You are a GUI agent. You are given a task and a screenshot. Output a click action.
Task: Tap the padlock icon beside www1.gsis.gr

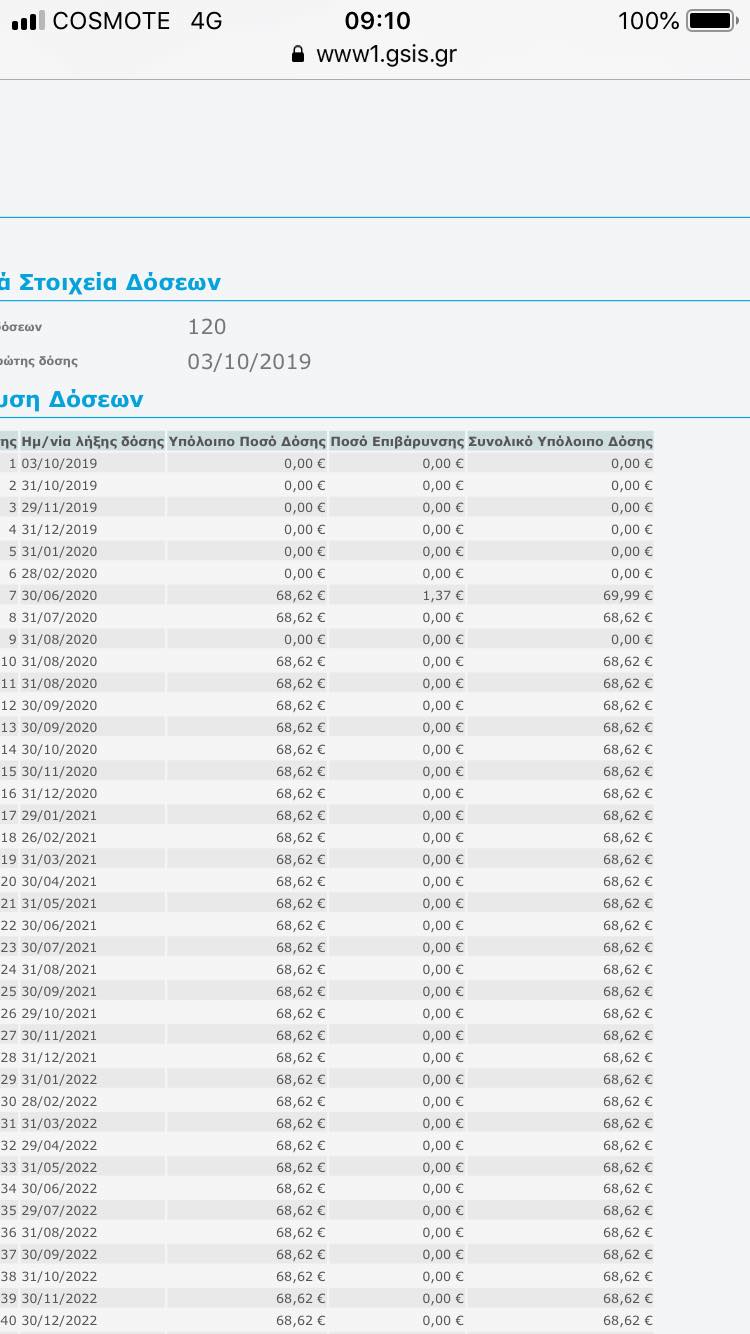pyautogui.click(x=297, y=54)
